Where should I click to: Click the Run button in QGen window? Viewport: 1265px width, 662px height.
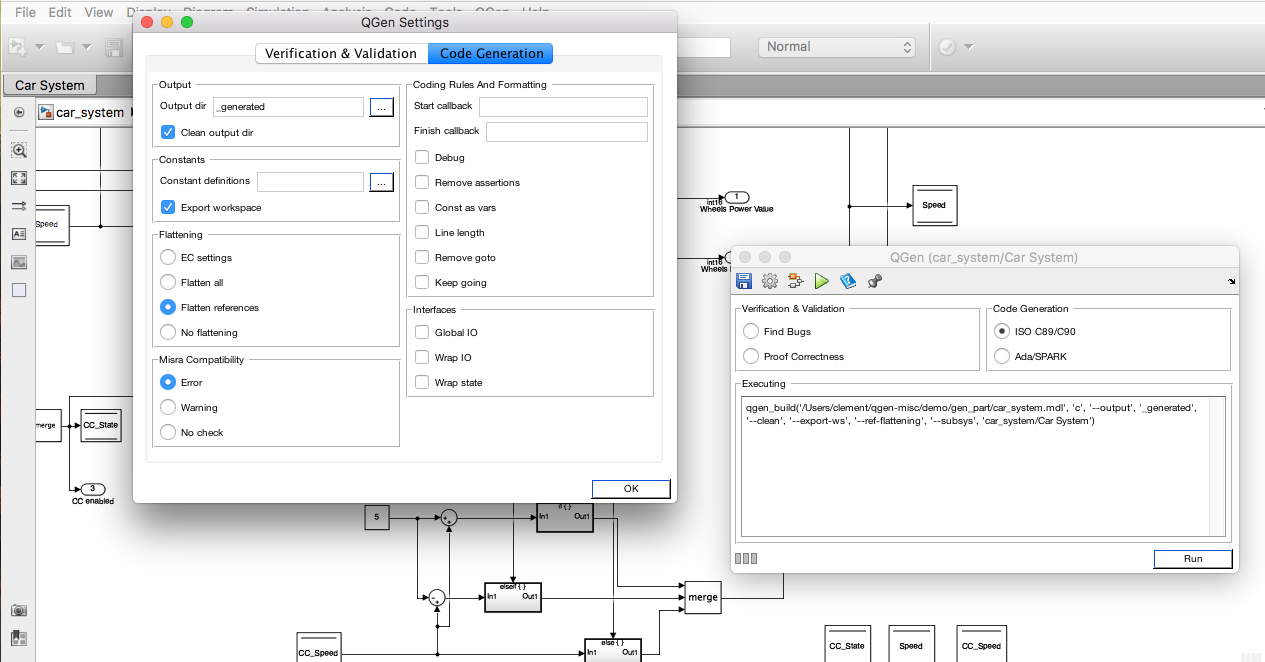pos(1193,559)
